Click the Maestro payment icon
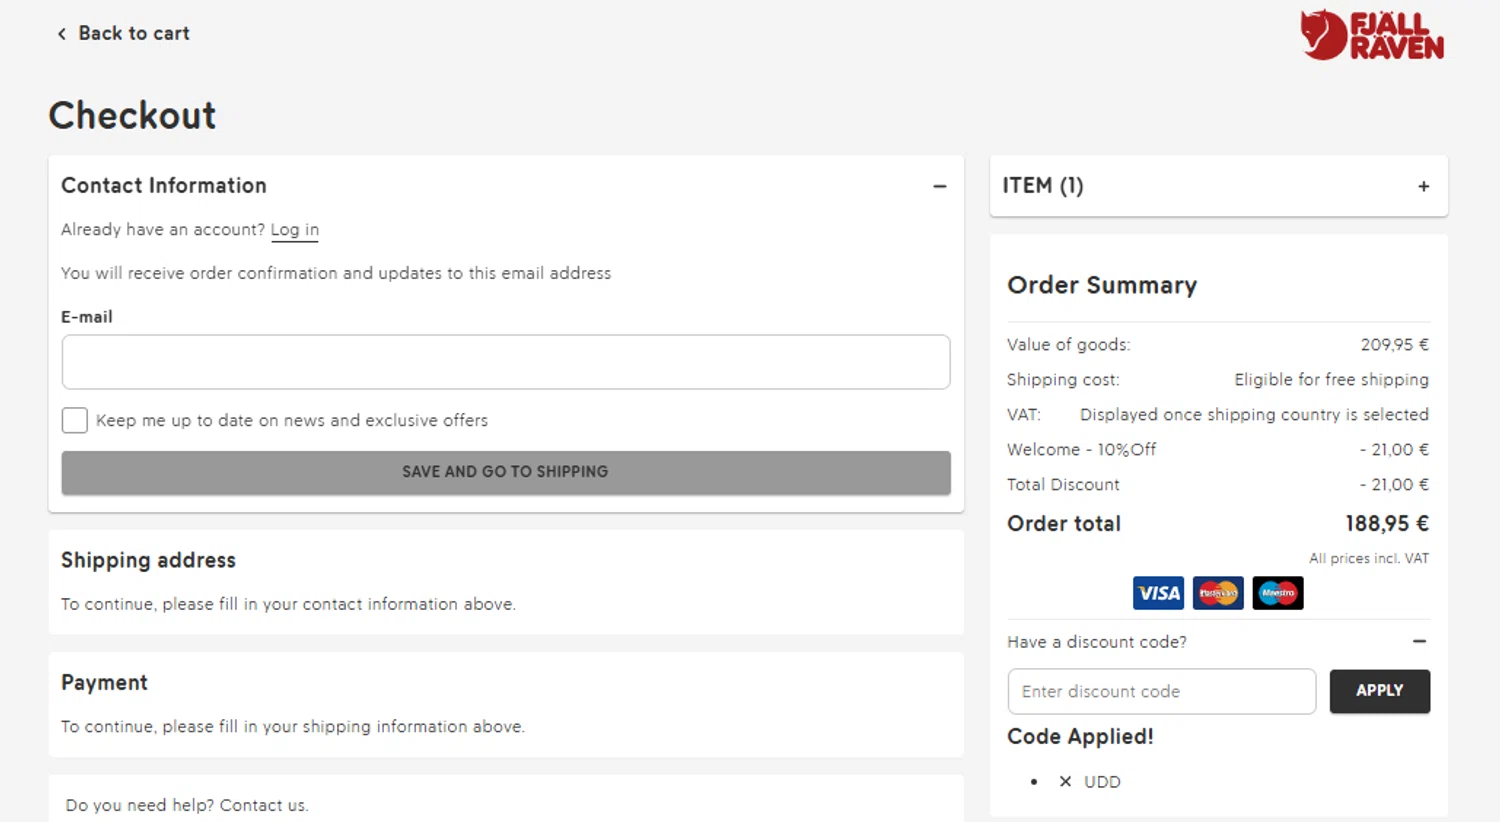 [x=1277, y=593]
